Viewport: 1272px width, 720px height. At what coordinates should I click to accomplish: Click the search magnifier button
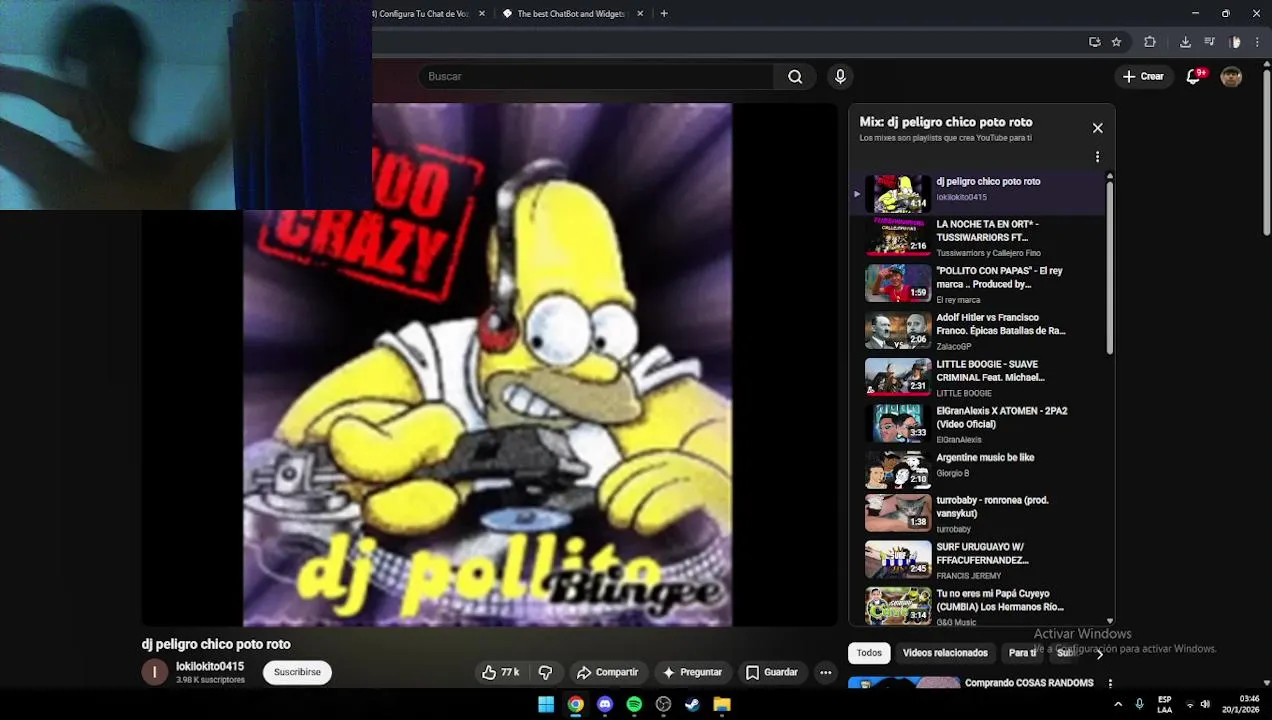795,76
